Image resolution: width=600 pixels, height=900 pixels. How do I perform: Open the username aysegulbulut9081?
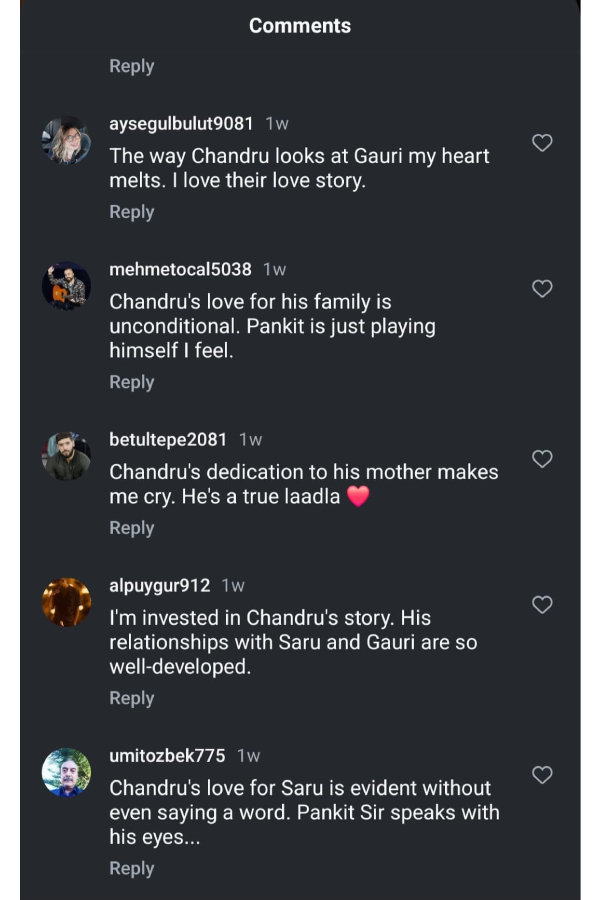[x=179, y=123]
